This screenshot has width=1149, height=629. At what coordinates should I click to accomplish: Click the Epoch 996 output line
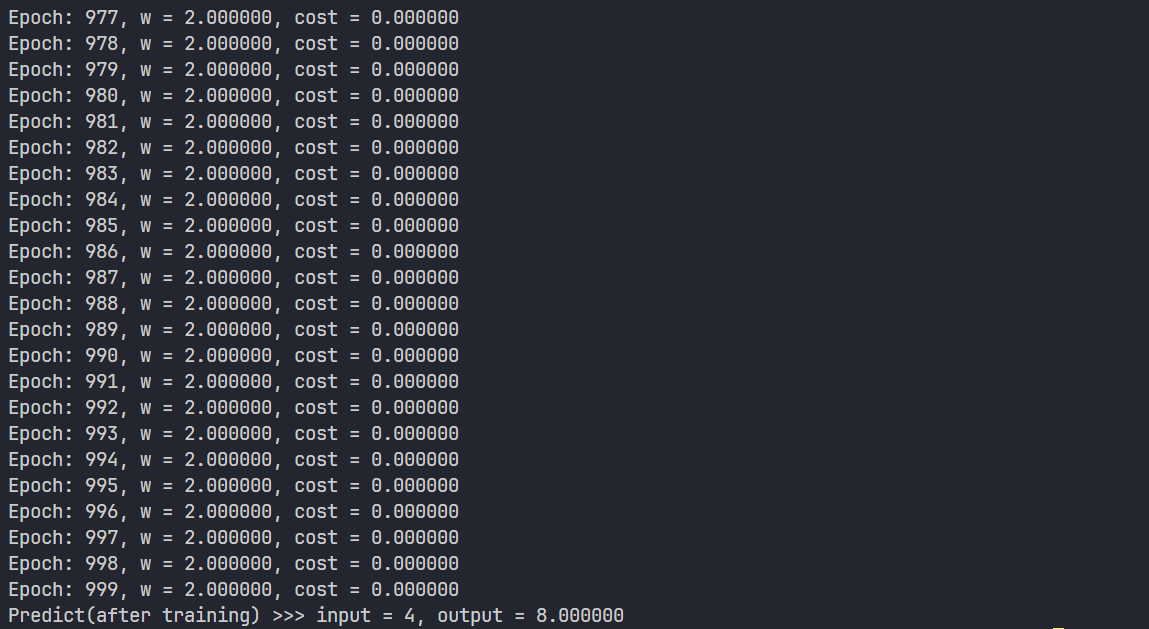click(234, 512)
